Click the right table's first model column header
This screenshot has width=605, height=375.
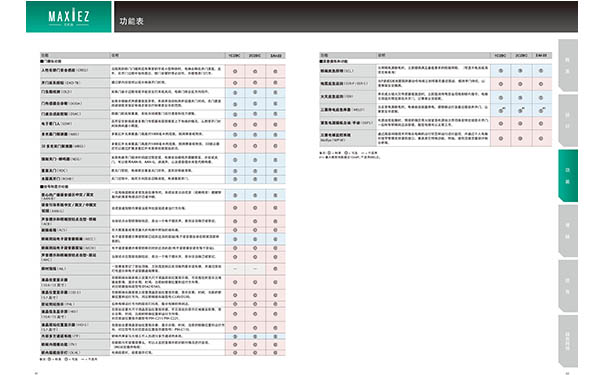(500, 56)
